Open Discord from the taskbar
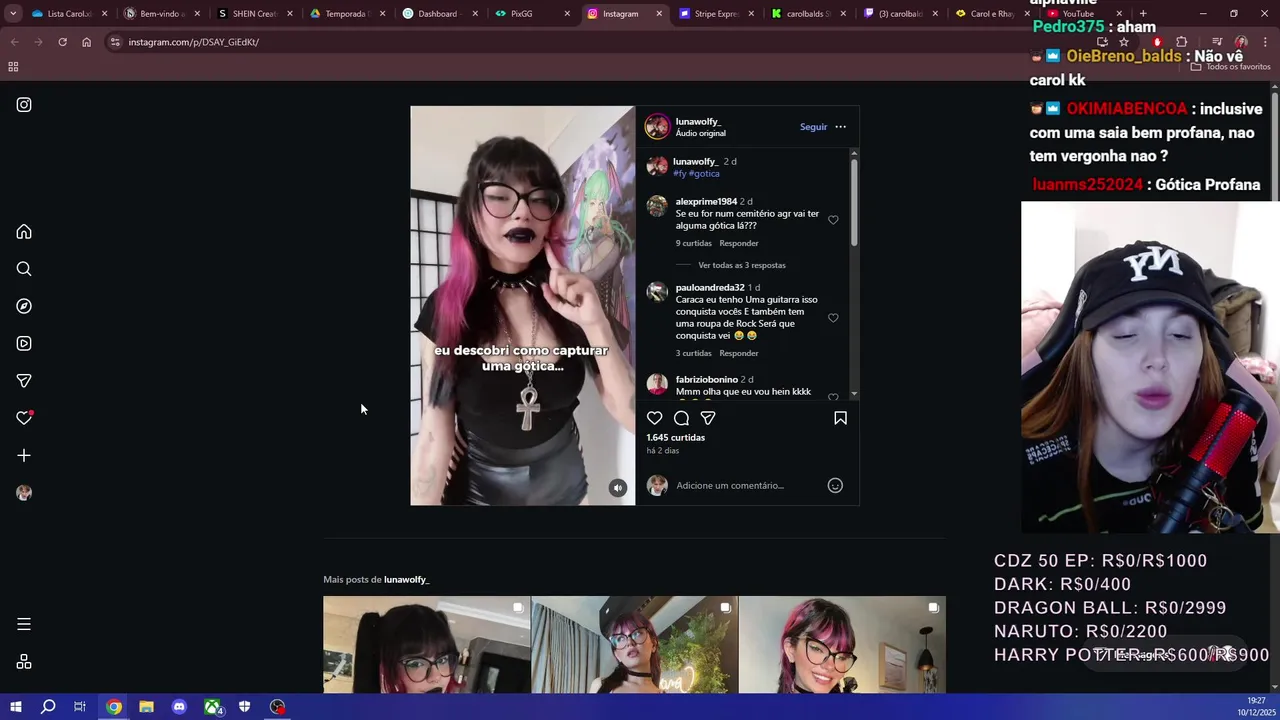This screenshot has height=720, width=1280. pos(179,707)
